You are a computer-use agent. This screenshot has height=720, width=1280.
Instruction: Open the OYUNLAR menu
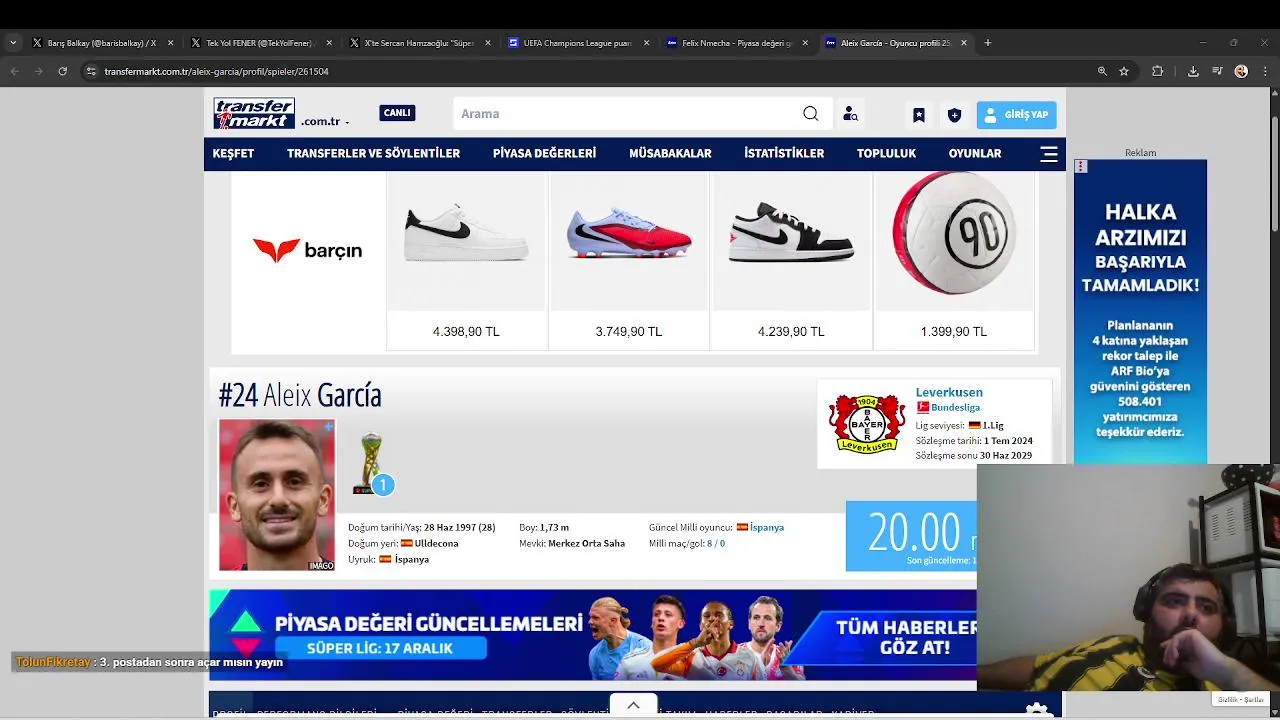[975, 154]
